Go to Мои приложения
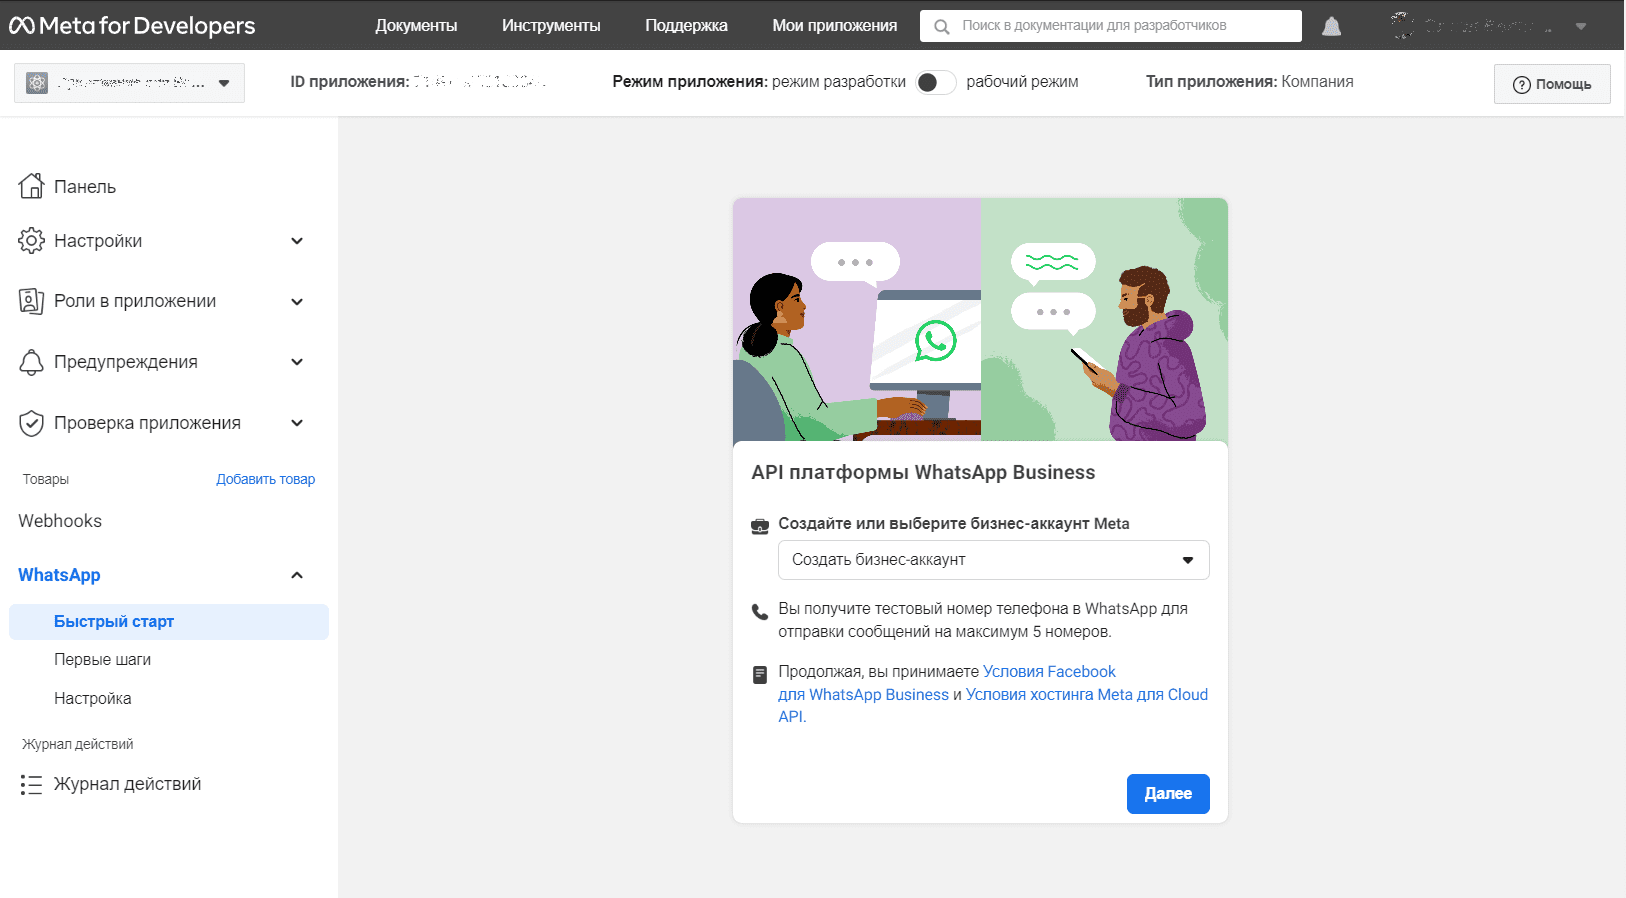Image resolution: width=1626 pixels, height=898 pixels. [x=834, y=26]
